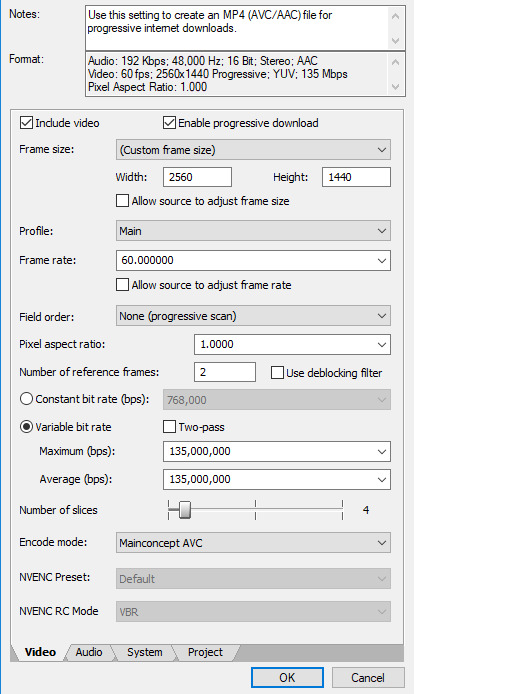Open the Maximum (bps) dropdown
The image size is (520, 694).
[x=381, y=452]
